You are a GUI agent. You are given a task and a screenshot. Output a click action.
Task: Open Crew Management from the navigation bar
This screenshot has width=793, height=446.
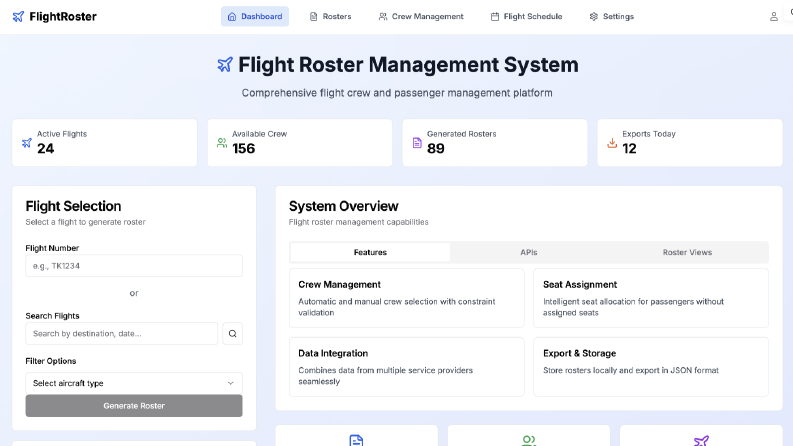coord(421,17)
